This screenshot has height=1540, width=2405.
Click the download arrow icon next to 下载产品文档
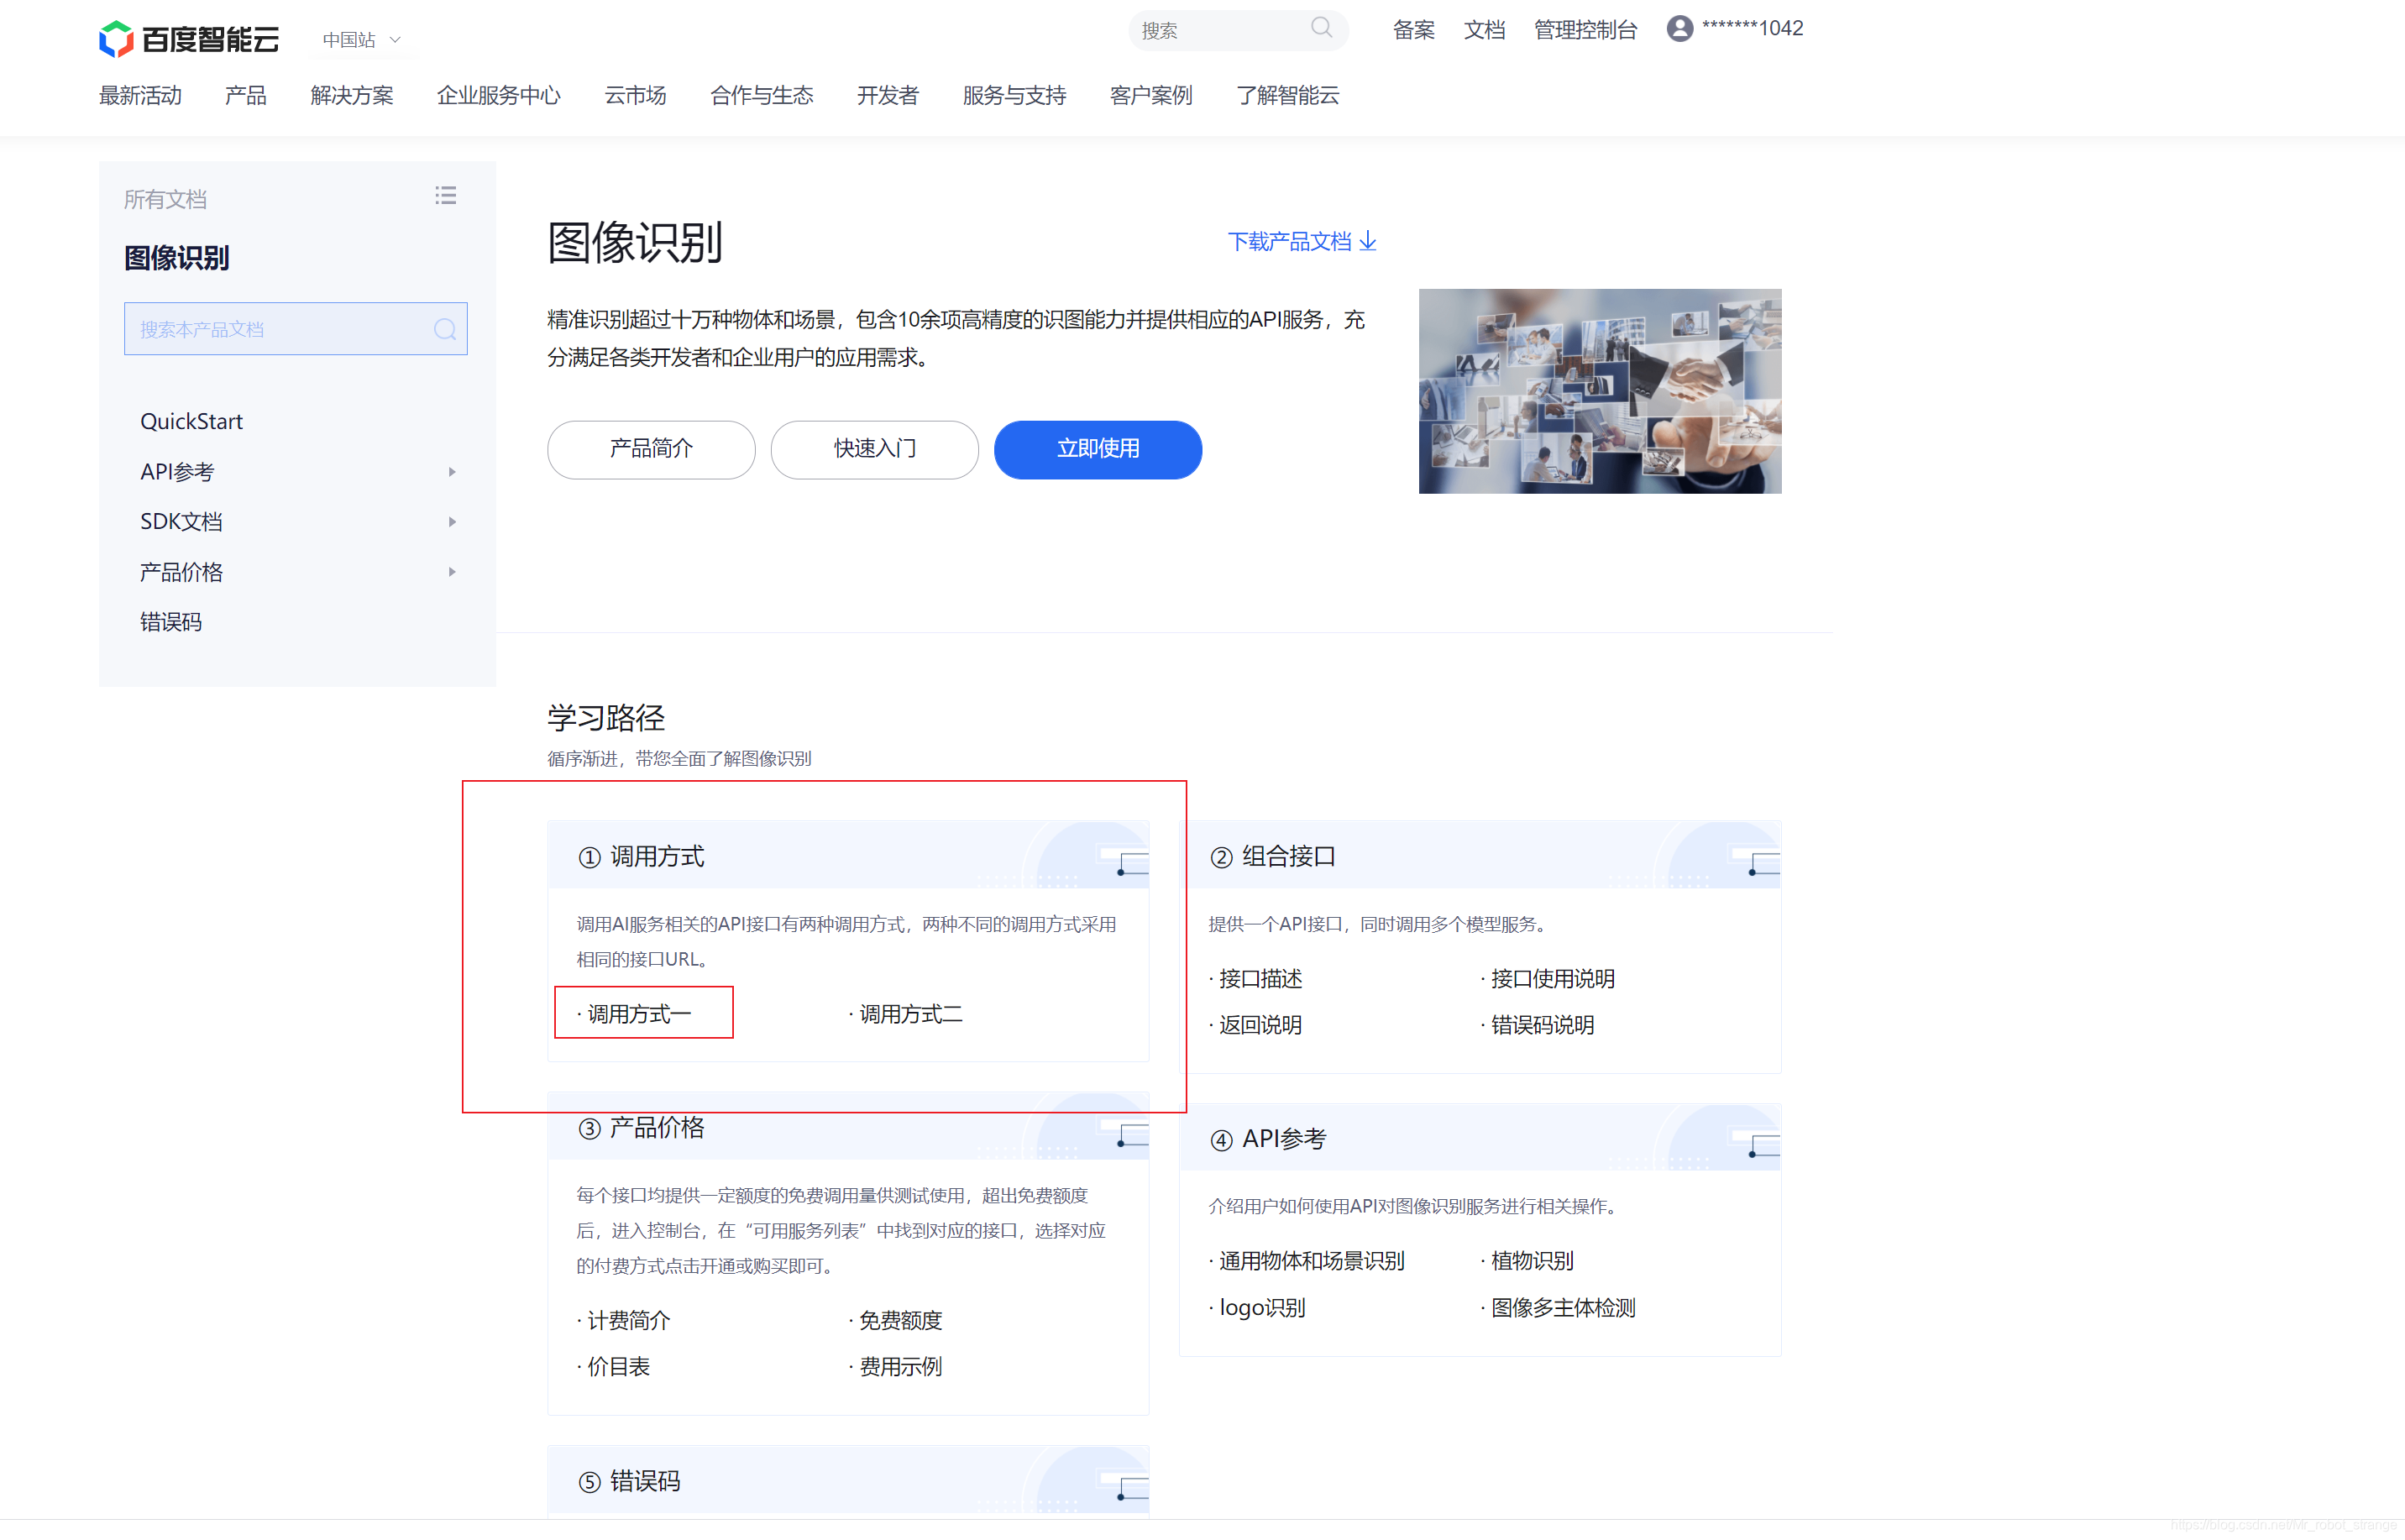pyautogui.click(x=1369, y=242)
